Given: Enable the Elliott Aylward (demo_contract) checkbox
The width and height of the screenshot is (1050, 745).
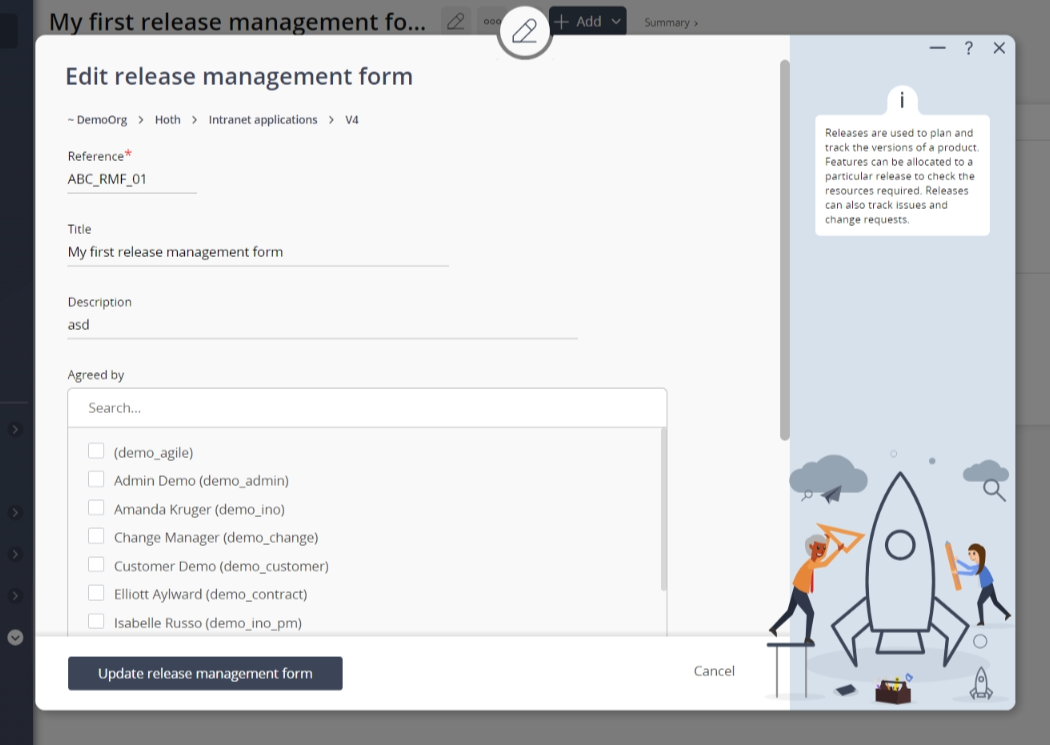Looking at the screenshot, I should point(96,593).
